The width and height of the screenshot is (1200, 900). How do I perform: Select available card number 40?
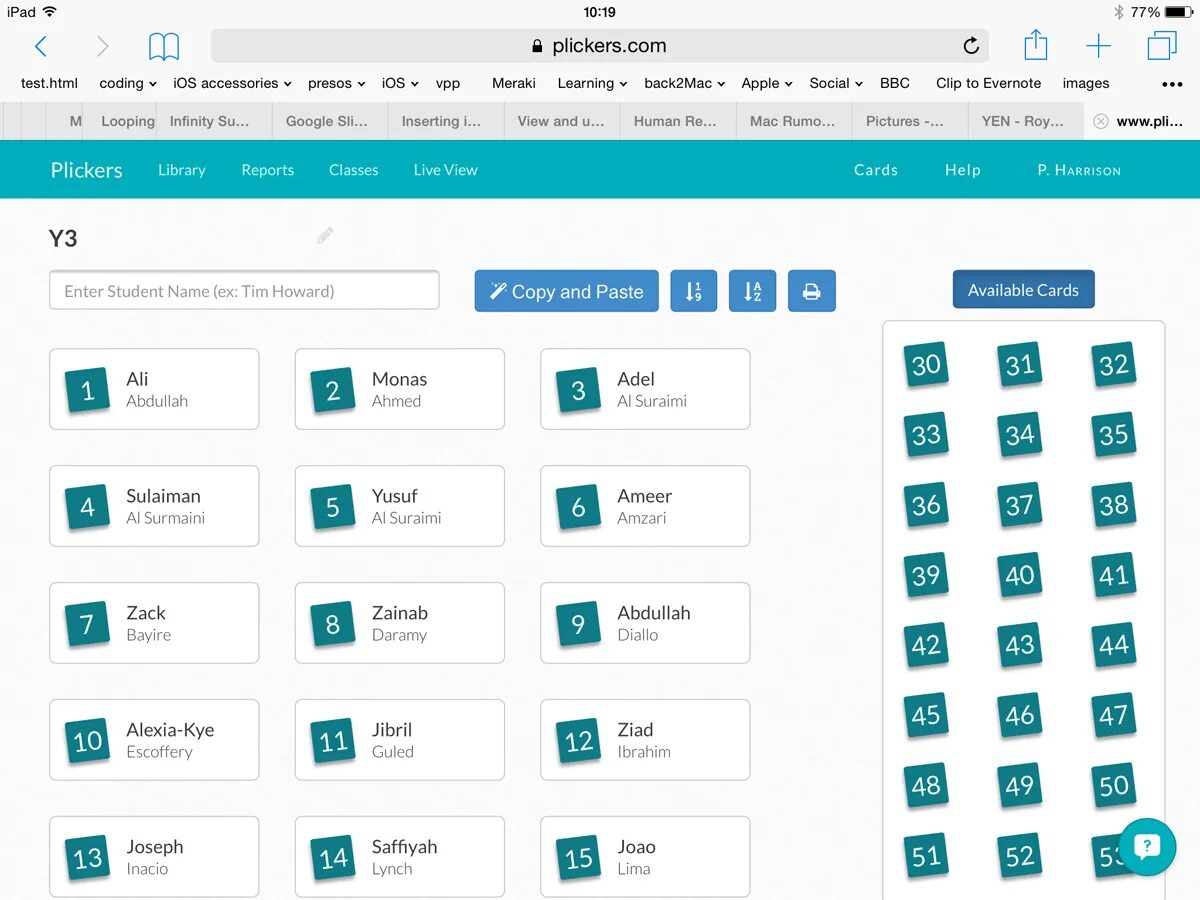(x=1020, y=575)
